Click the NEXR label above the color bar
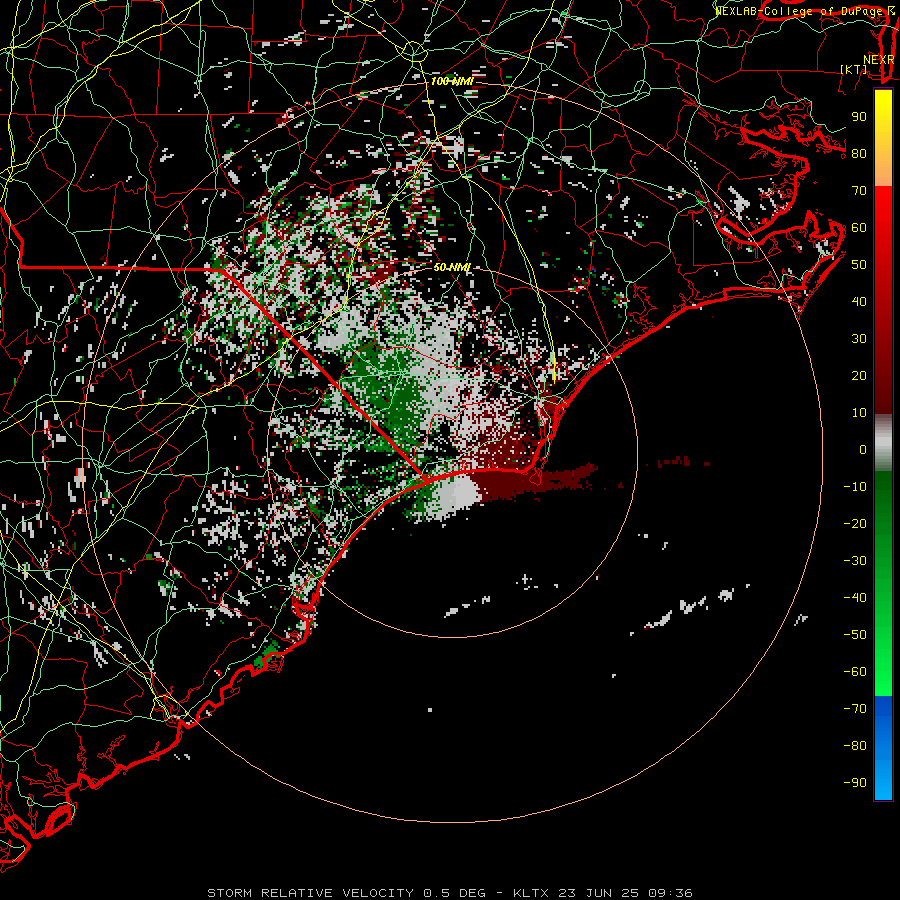Image resolution: width=900 pixels, height=900 pixels. (x=878, y=60)
